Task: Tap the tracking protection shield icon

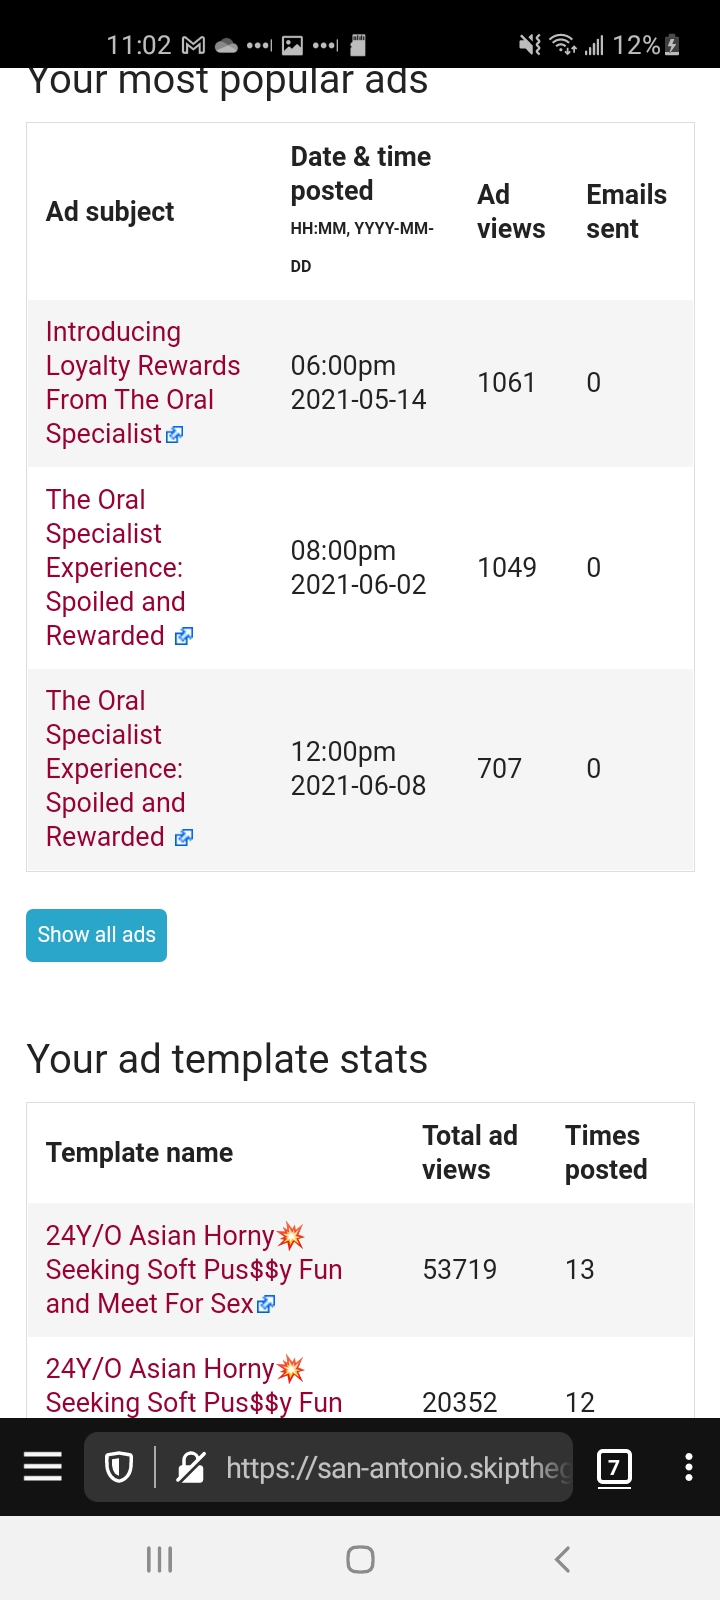Action: pos(119,1467)
